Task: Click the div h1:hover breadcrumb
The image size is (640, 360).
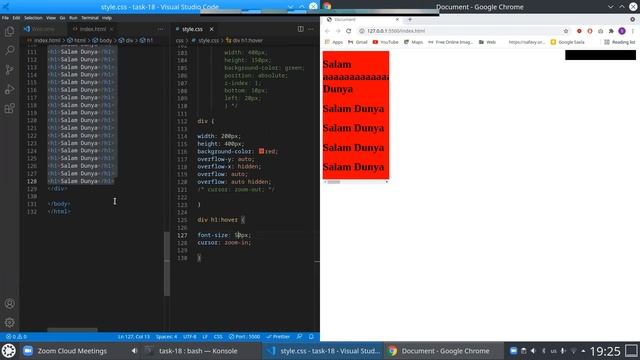Action: click(x=244, y=40)
